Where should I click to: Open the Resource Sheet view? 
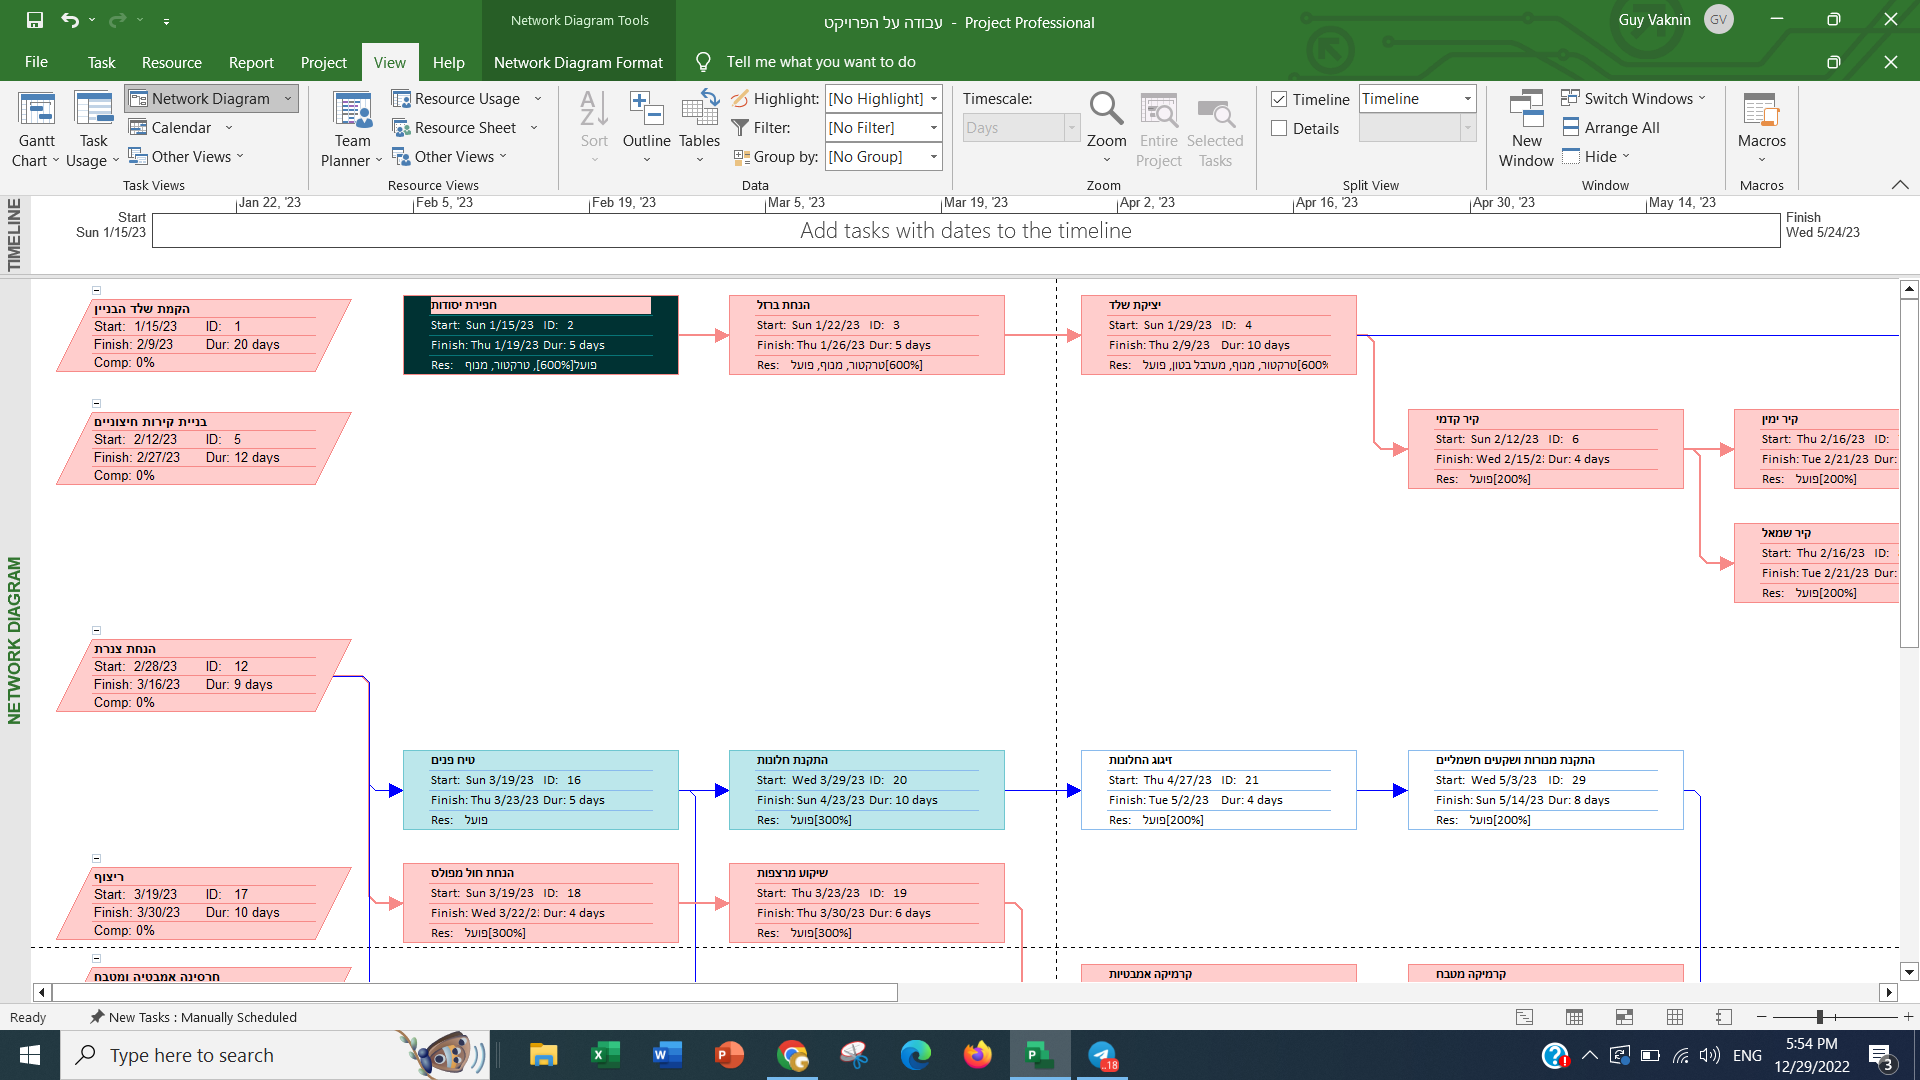coord(465,127)
